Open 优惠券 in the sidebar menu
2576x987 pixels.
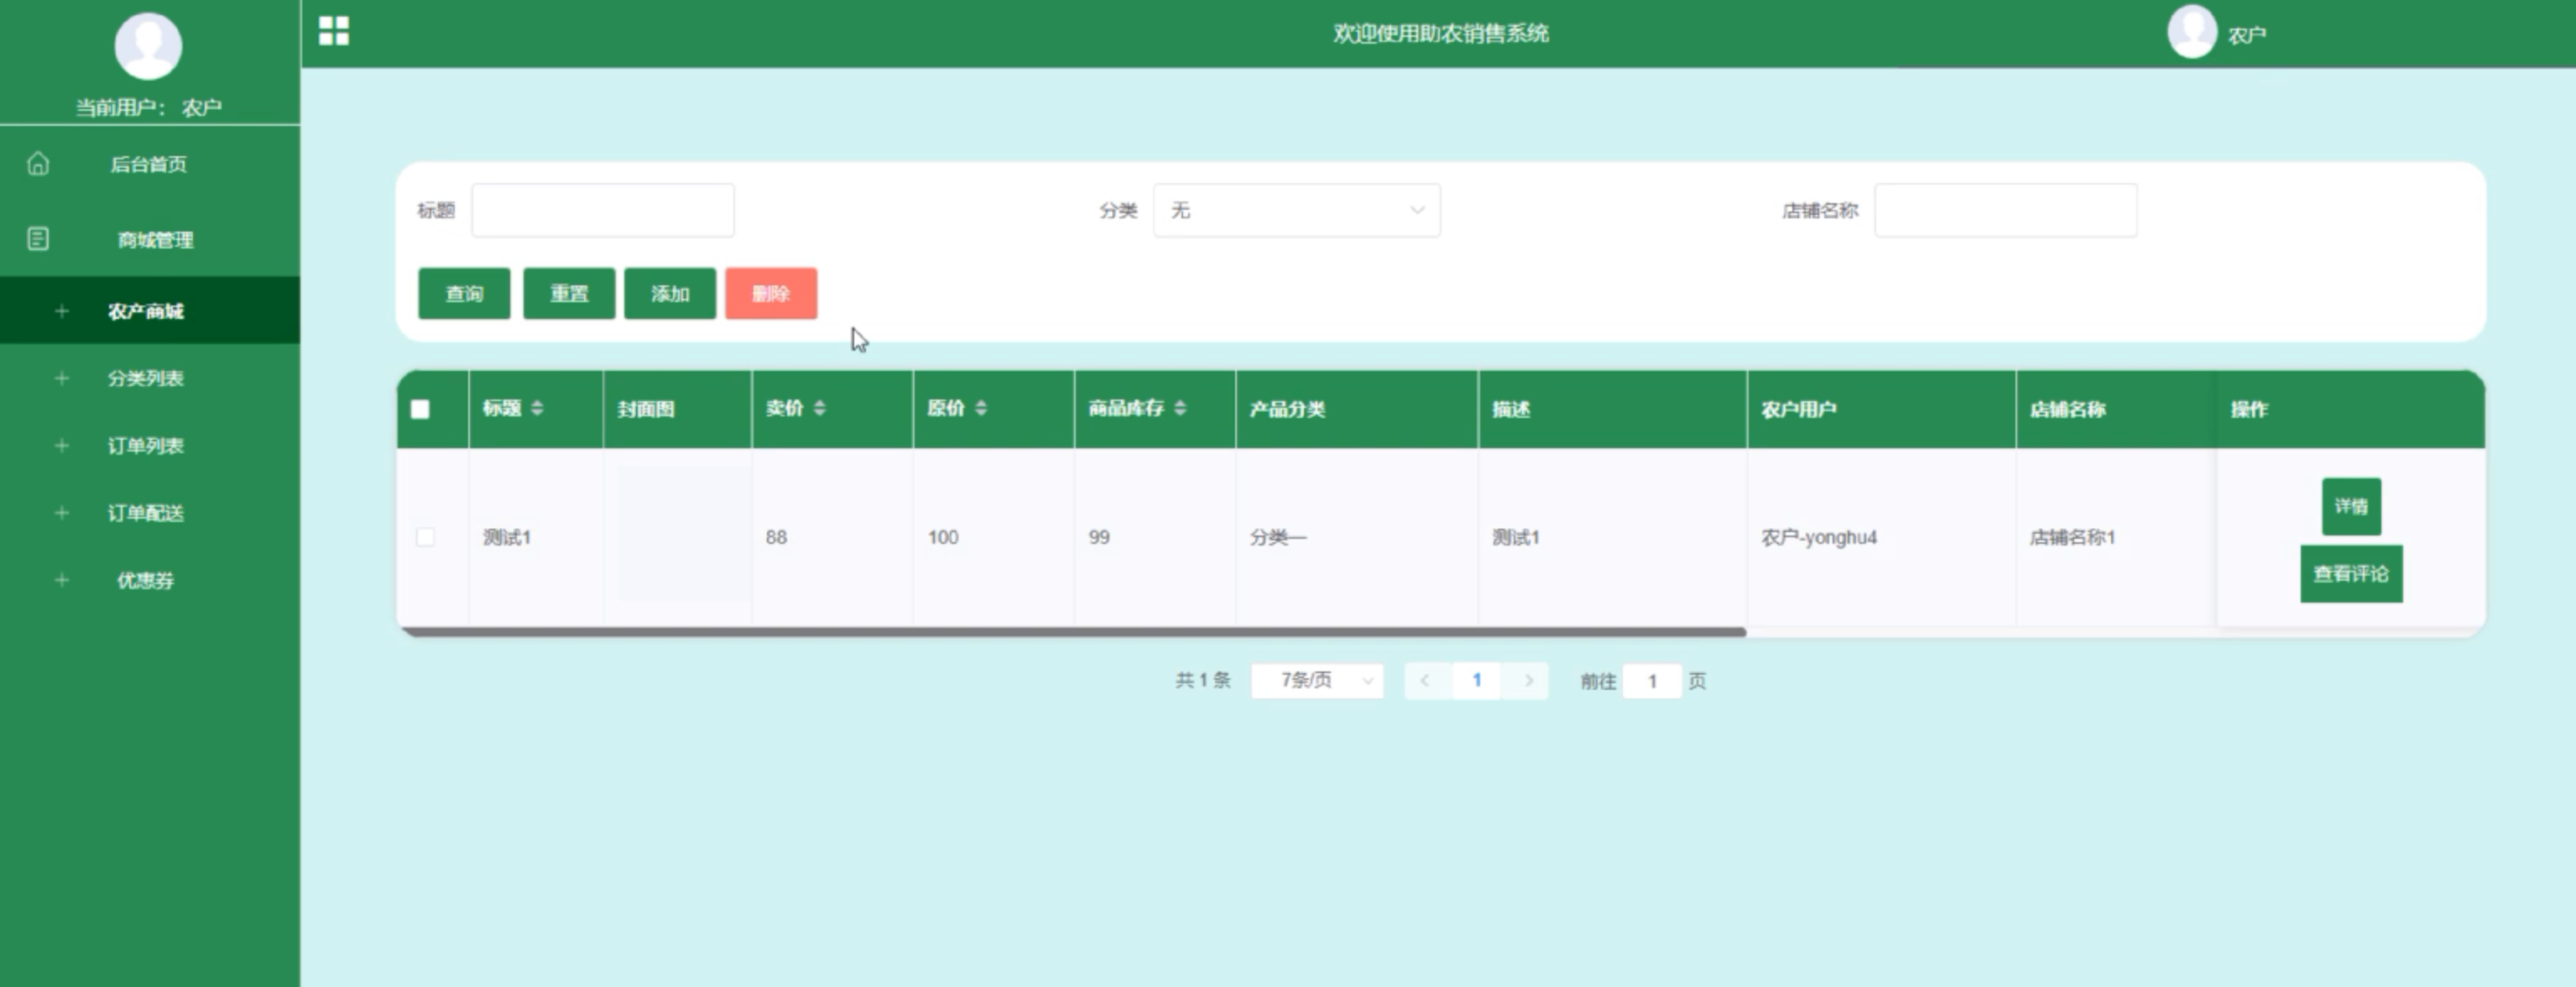(145, 580)
